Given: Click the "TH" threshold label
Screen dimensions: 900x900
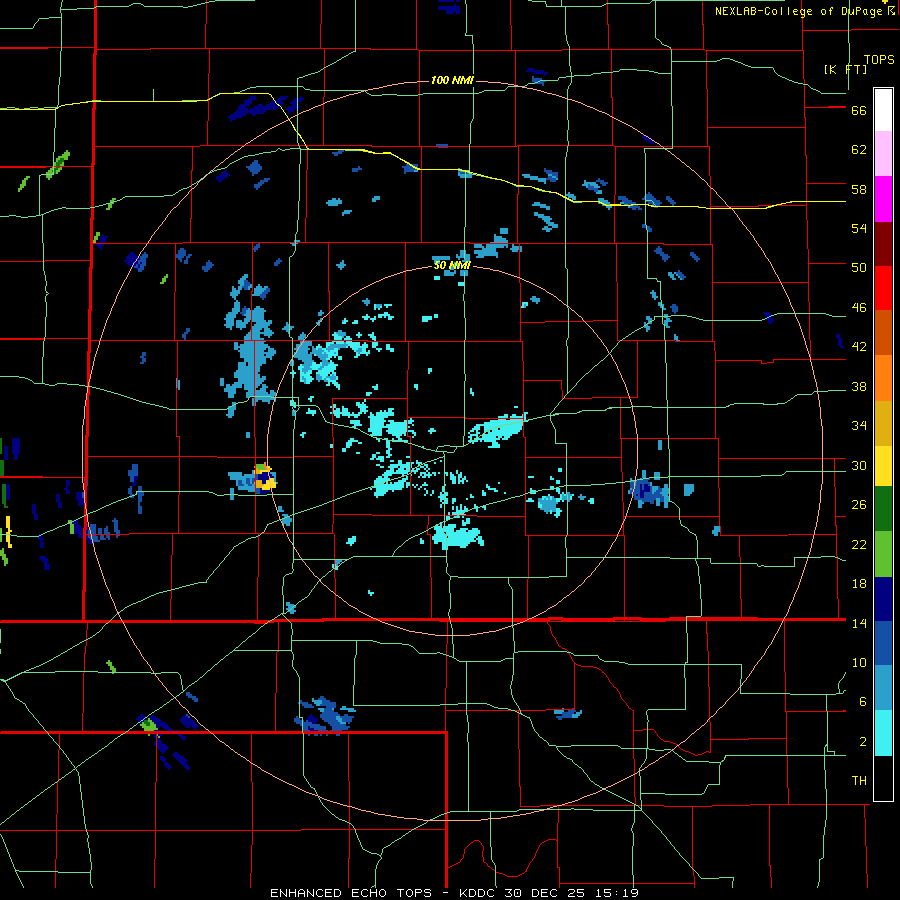Looking at the screenshot, I should click(x=859, y=780).
